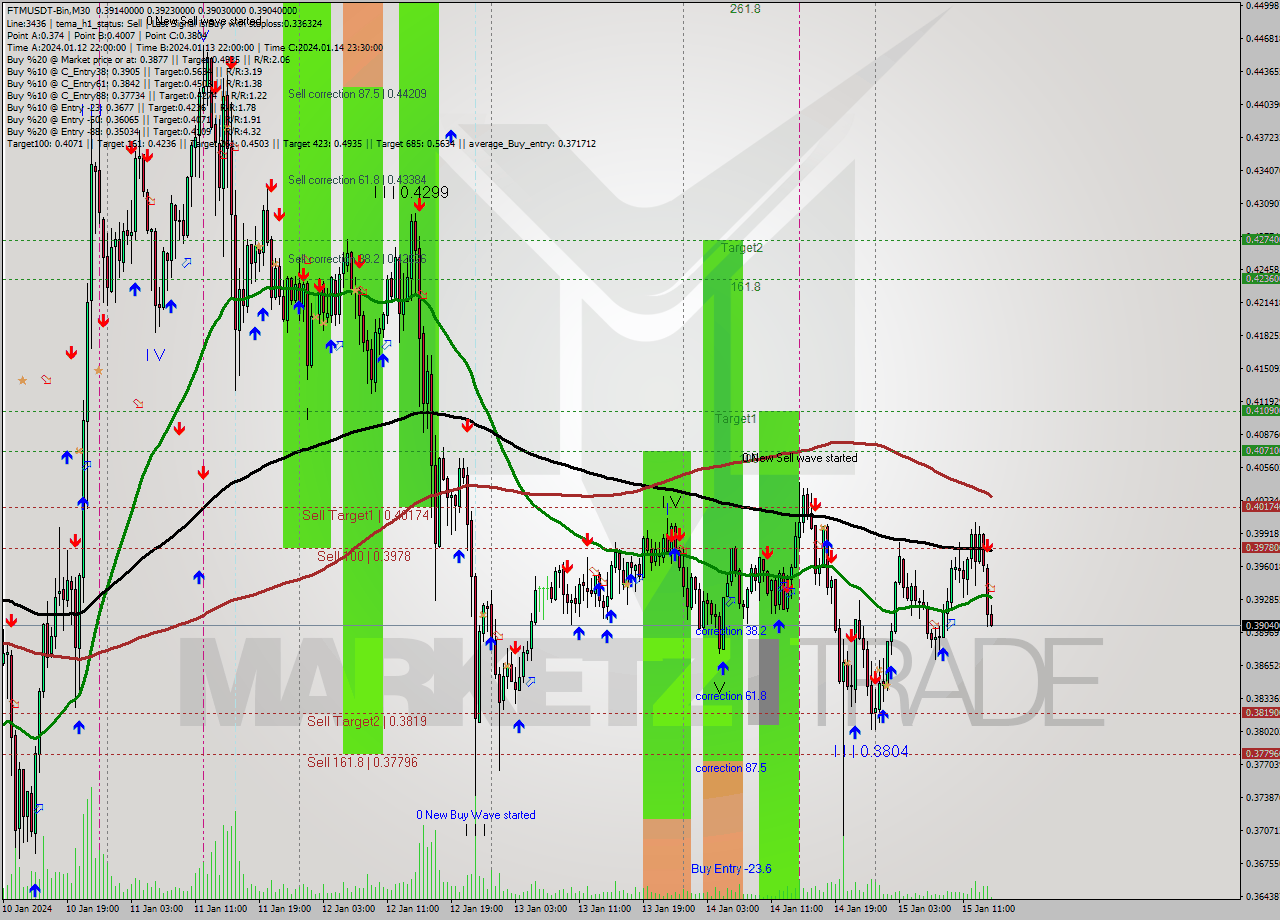Click the red 0.39780 price tag
Screen dimensions: 1280x920
pos(1259,547)
